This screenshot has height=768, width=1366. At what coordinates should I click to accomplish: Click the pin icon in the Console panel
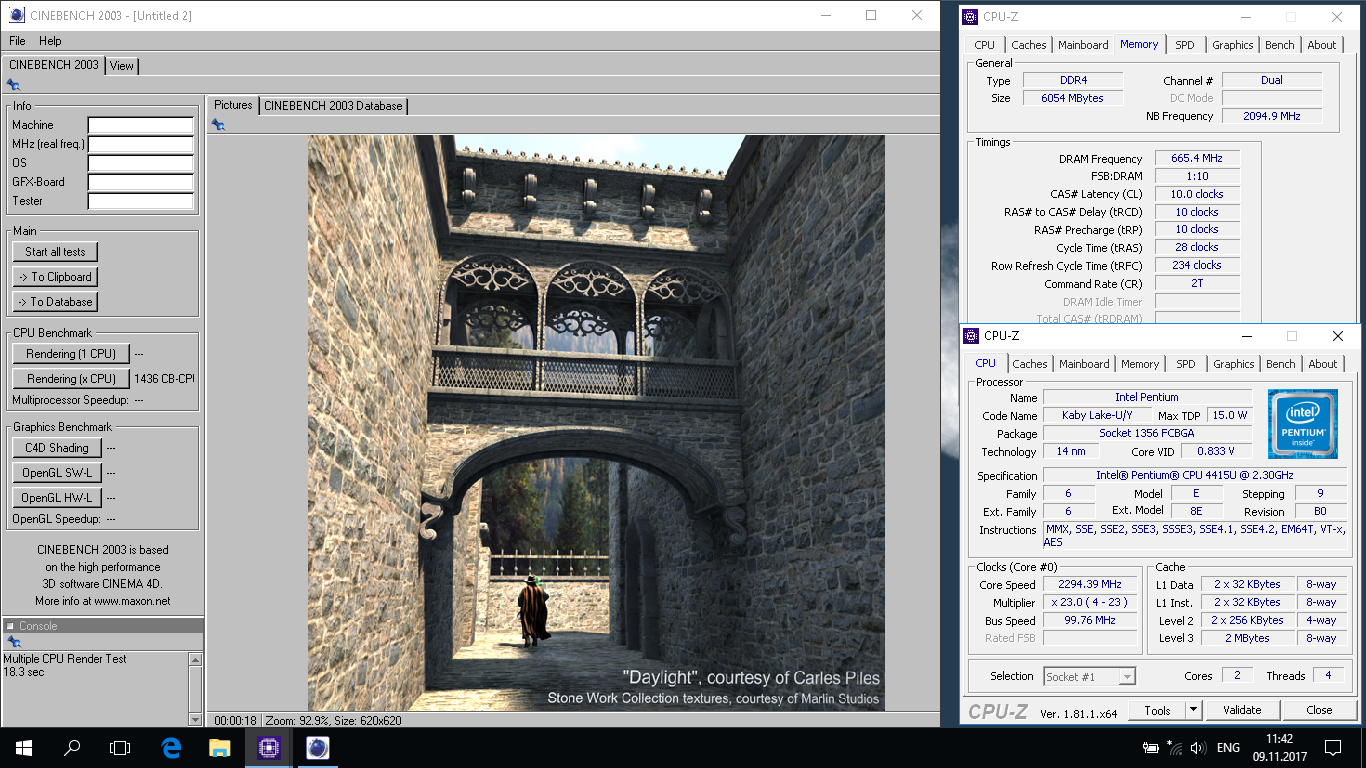click(13, 641)
